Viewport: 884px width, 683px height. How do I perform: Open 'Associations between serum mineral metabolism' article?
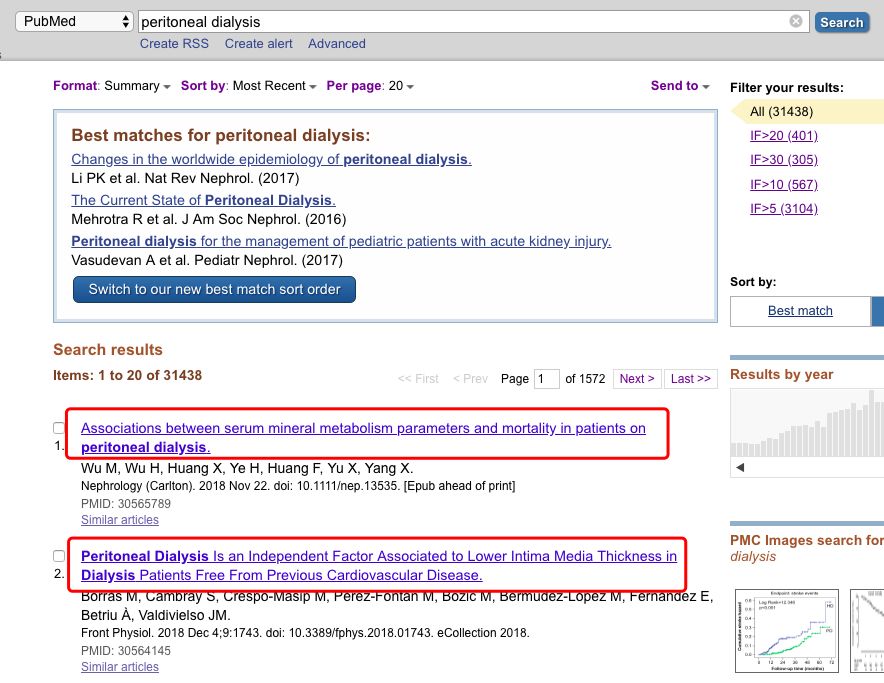click(363, 438)
